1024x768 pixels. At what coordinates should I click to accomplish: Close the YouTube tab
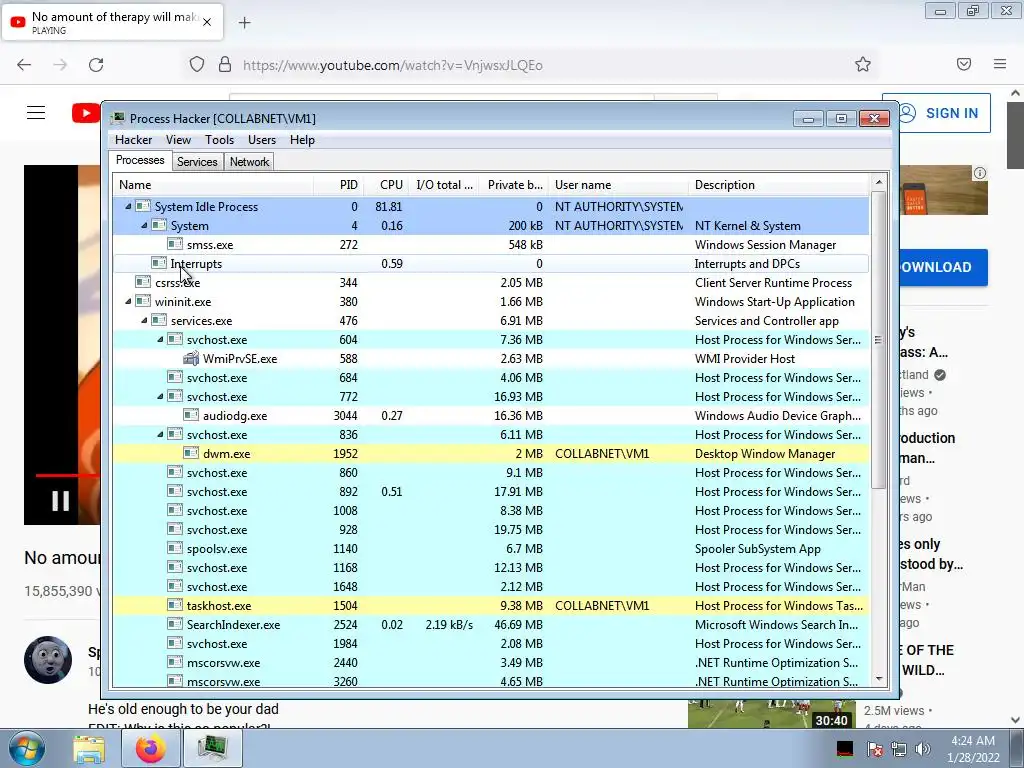coord(207,22)
